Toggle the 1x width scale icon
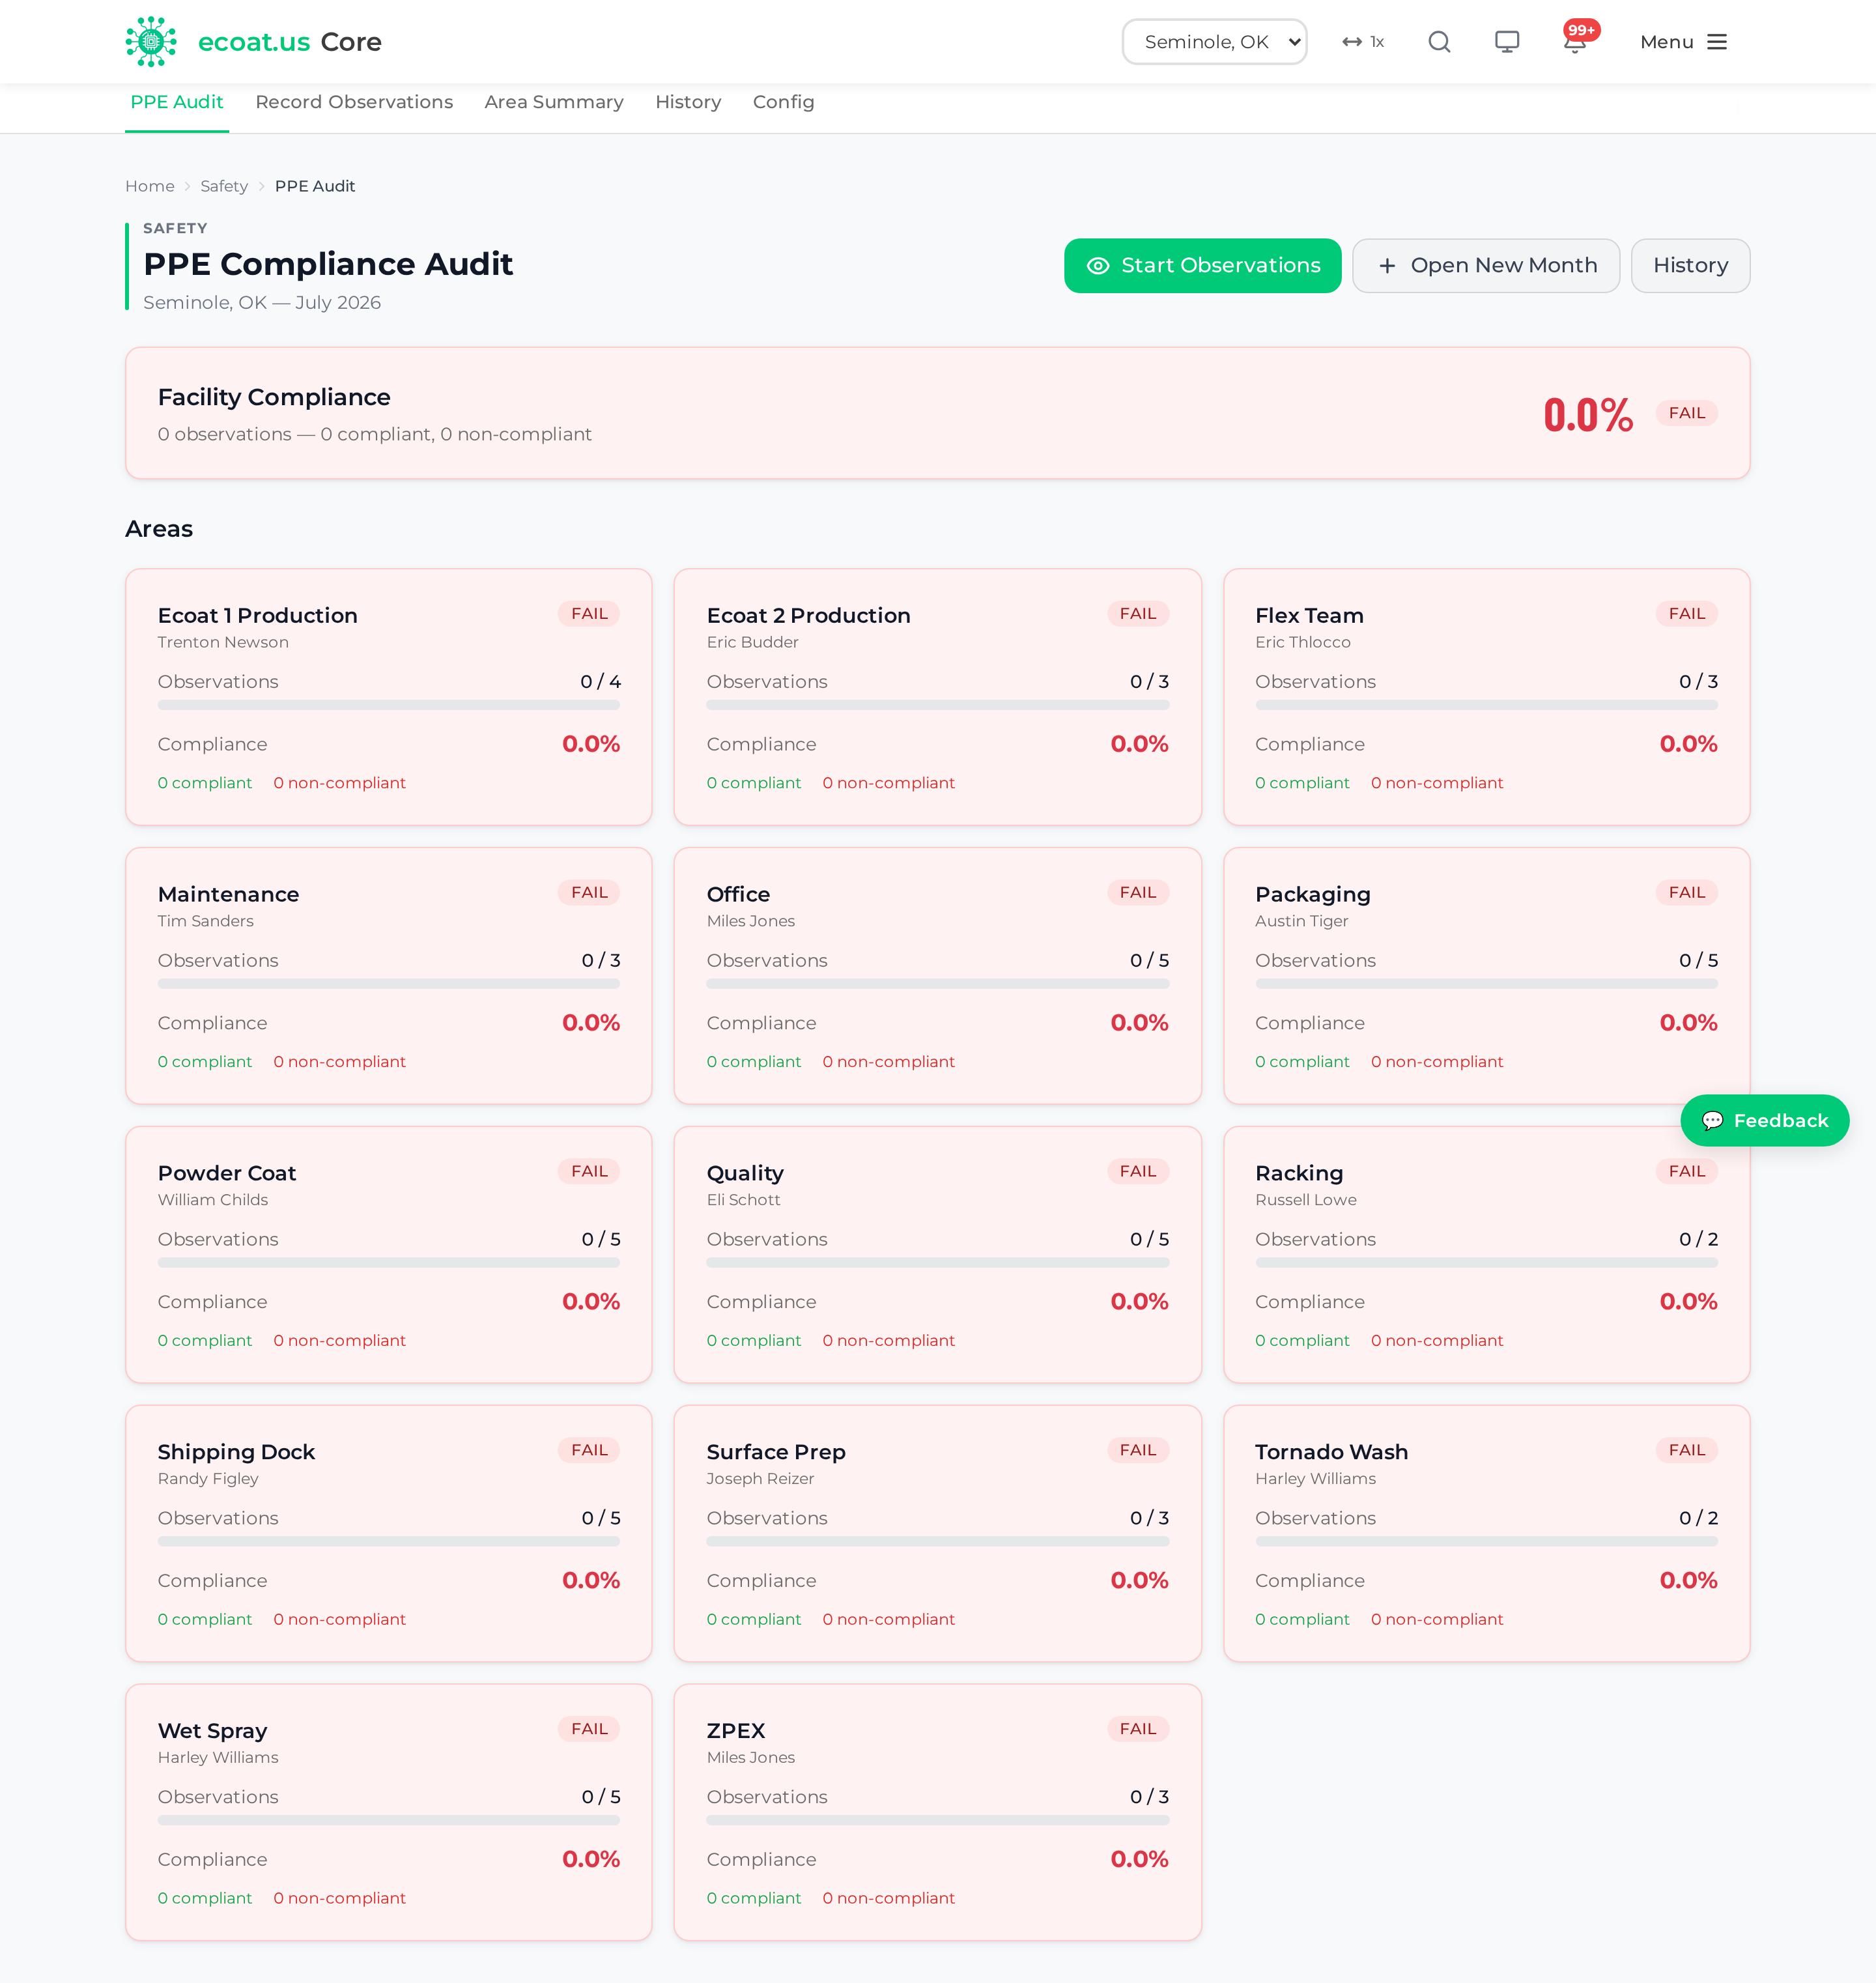 click(1363, 42)
